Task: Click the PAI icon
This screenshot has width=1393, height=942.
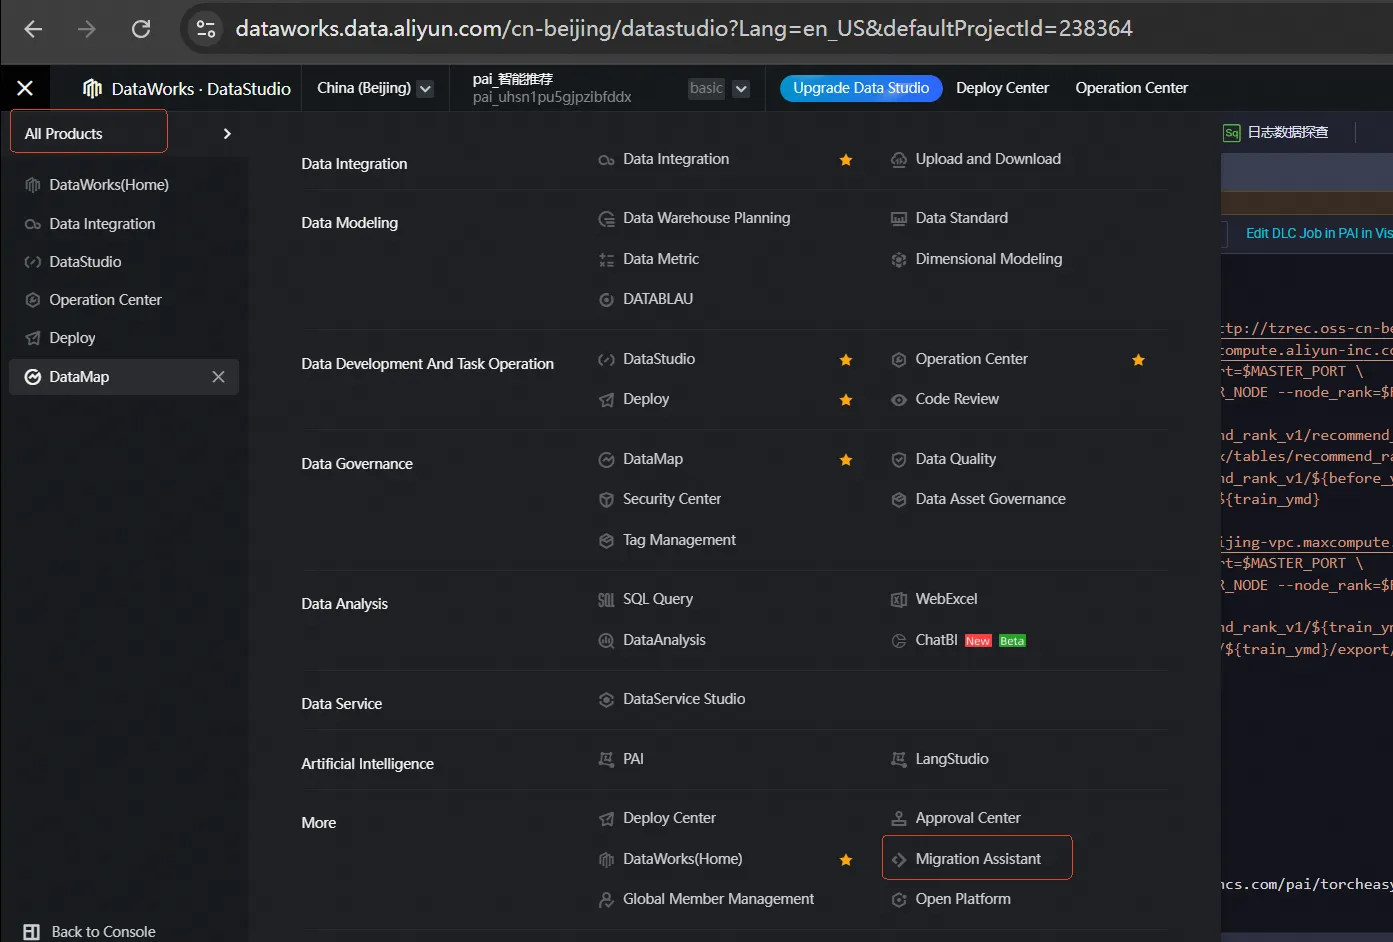Action: click(x=606, y=760)
